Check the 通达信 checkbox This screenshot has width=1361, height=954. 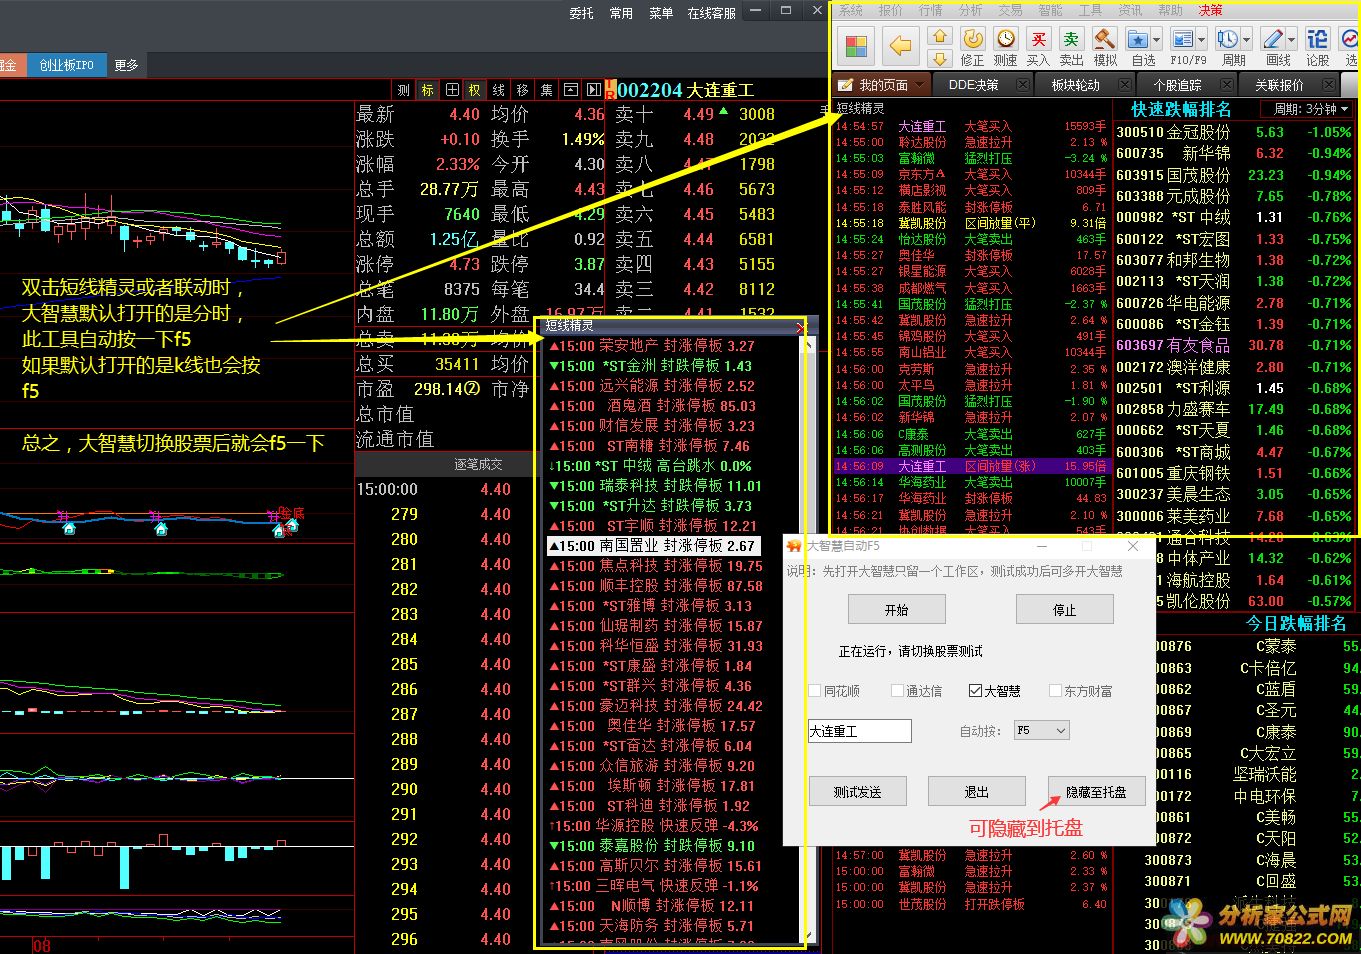point(897,691)
